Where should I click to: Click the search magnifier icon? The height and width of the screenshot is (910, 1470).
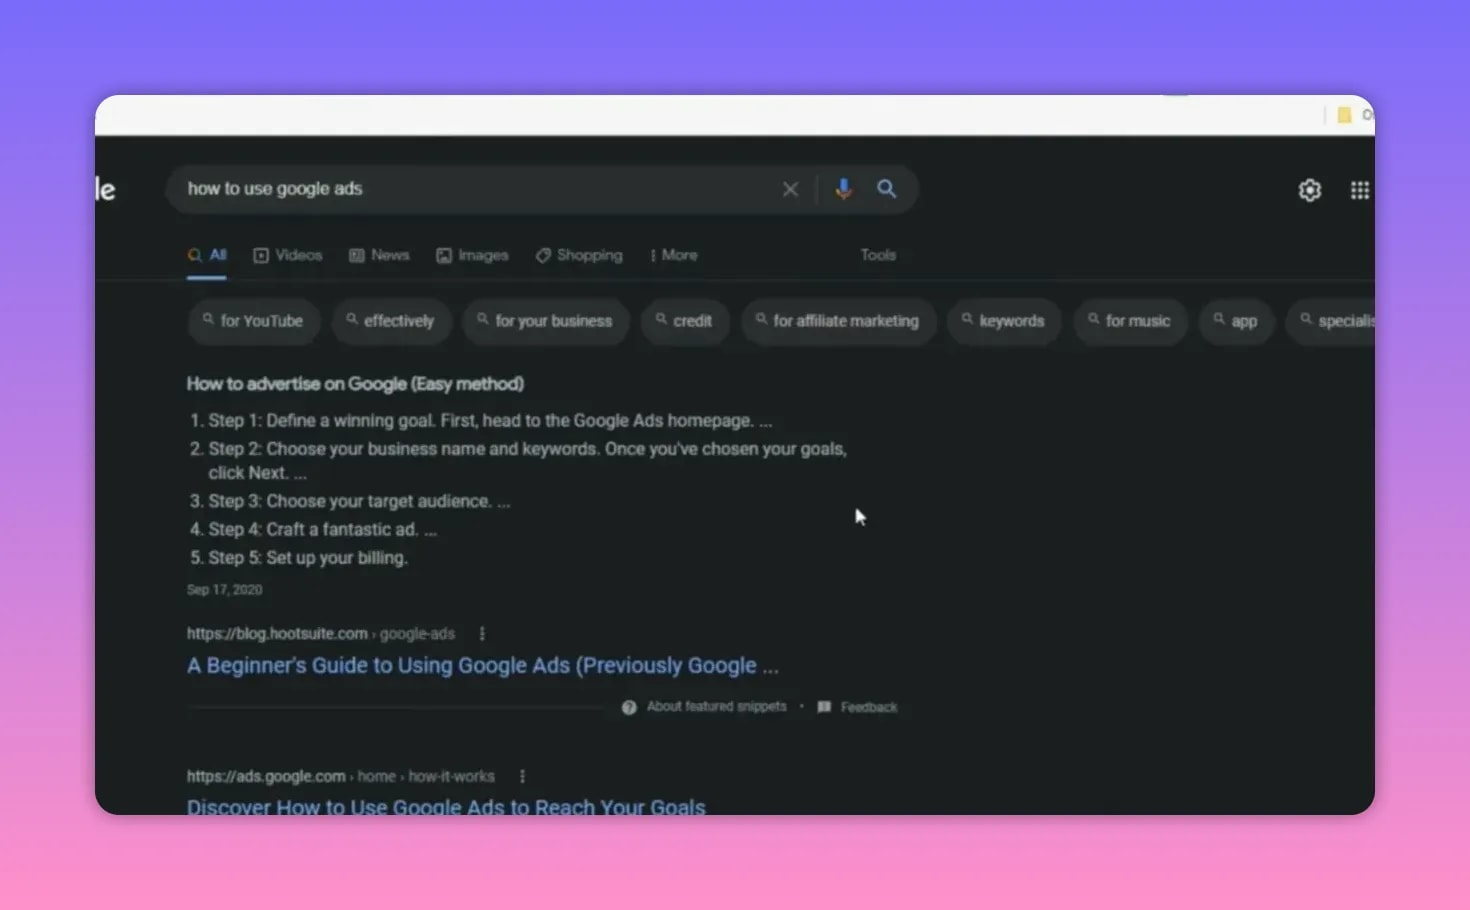pos(886,188)
